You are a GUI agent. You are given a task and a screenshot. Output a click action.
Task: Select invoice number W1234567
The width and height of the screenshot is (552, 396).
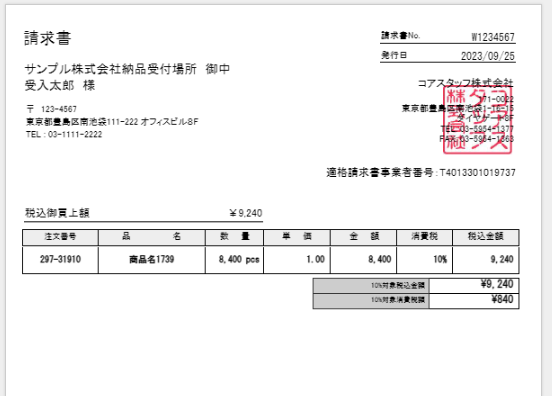[x=493, y=37]
